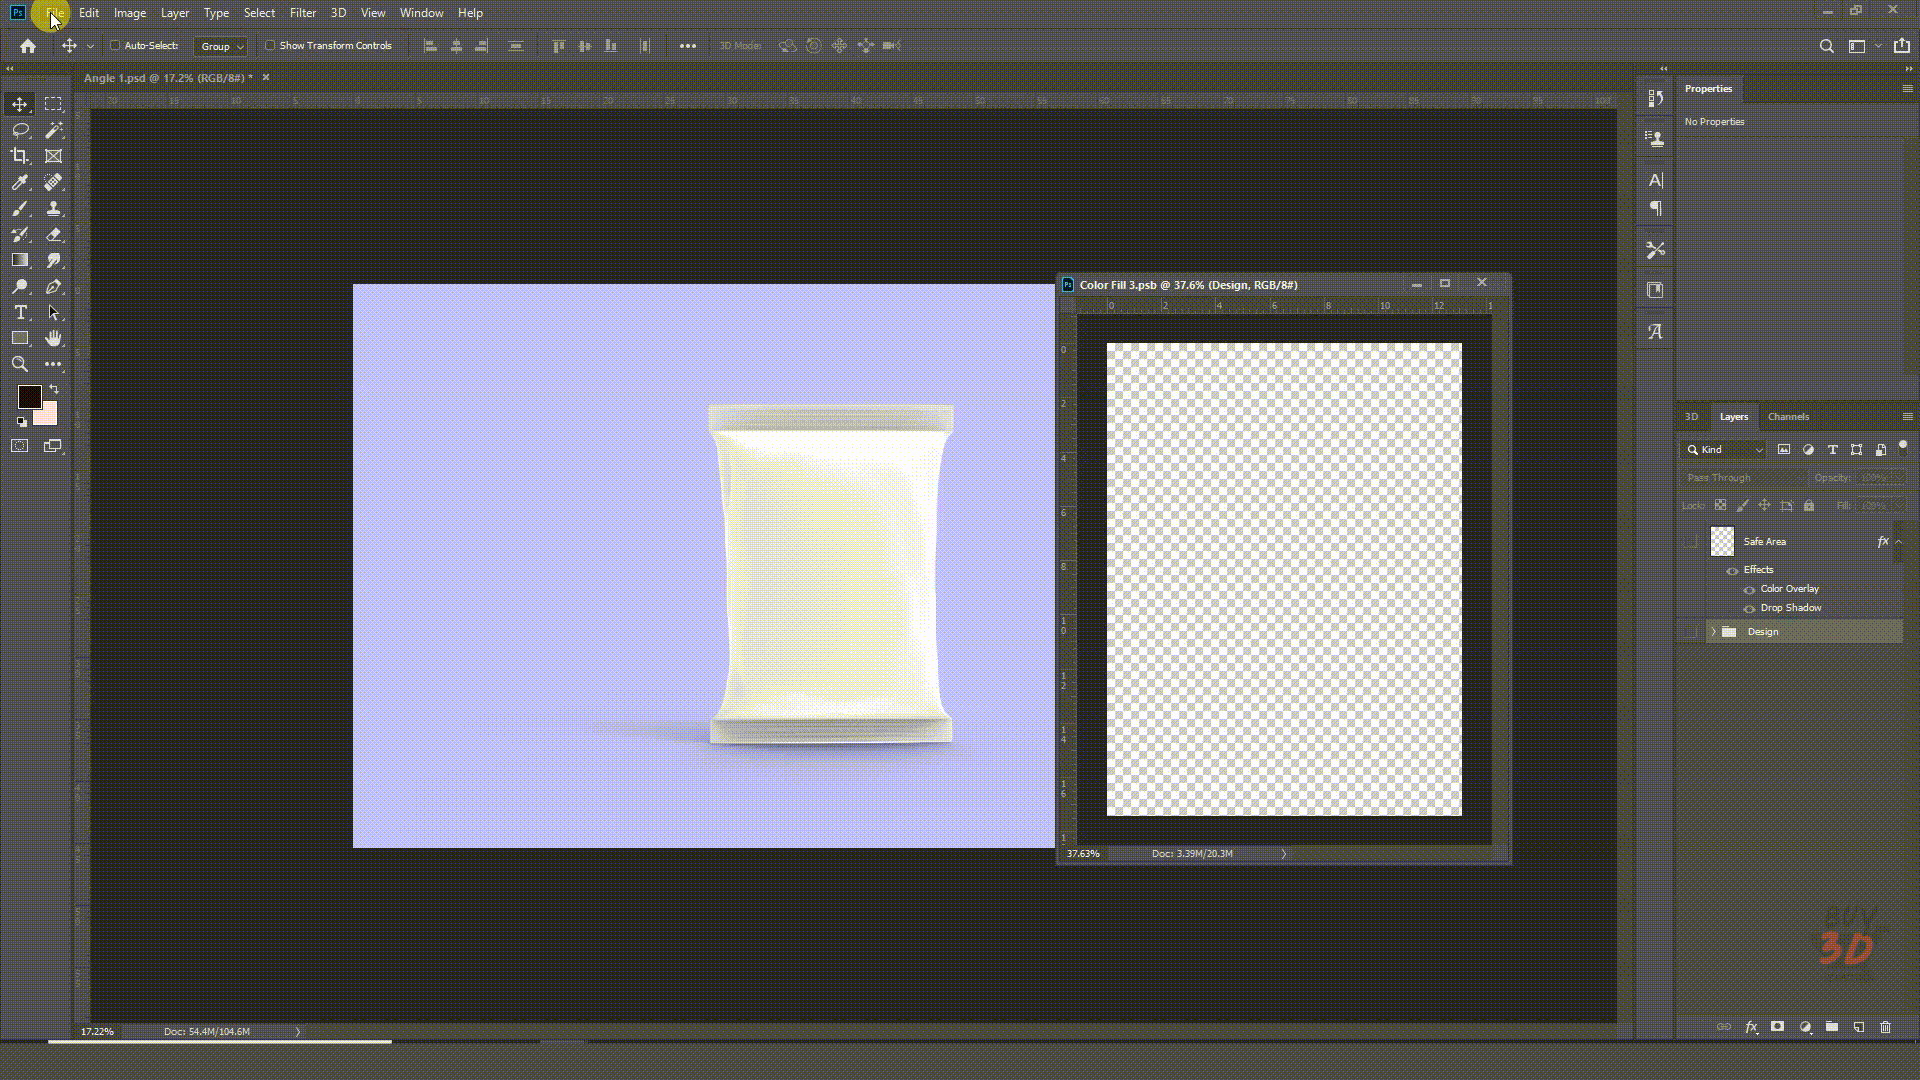This screenshot has width=1920, height=1080.
Task: Open the Filter menu
Action: [302, 13]
